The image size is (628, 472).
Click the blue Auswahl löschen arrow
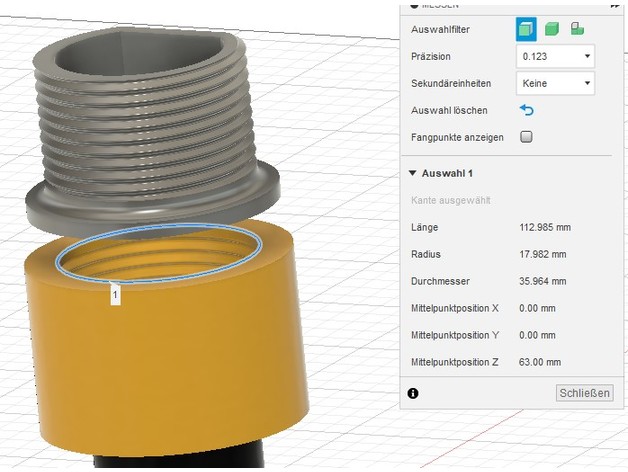(x=526, y=109)
